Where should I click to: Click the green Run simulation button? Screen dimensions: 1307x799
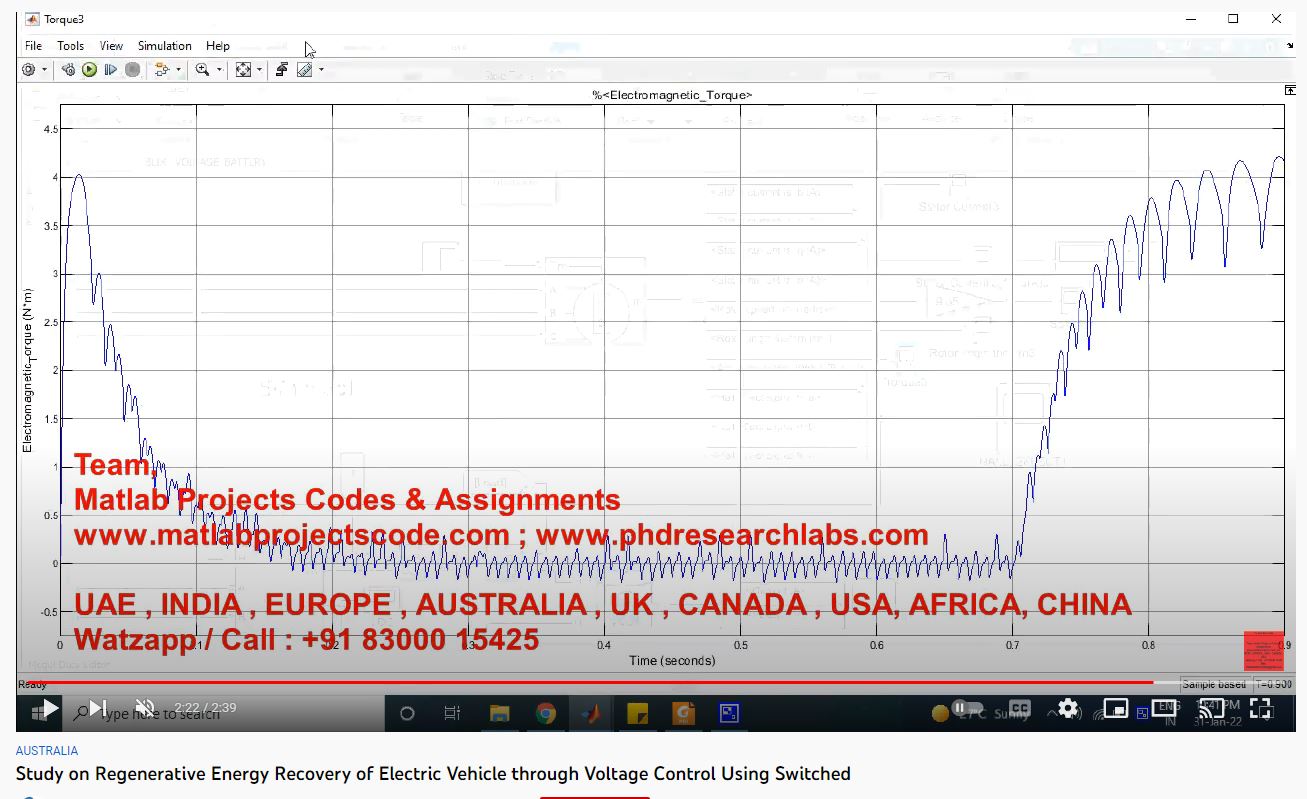(x=90, y=70)
